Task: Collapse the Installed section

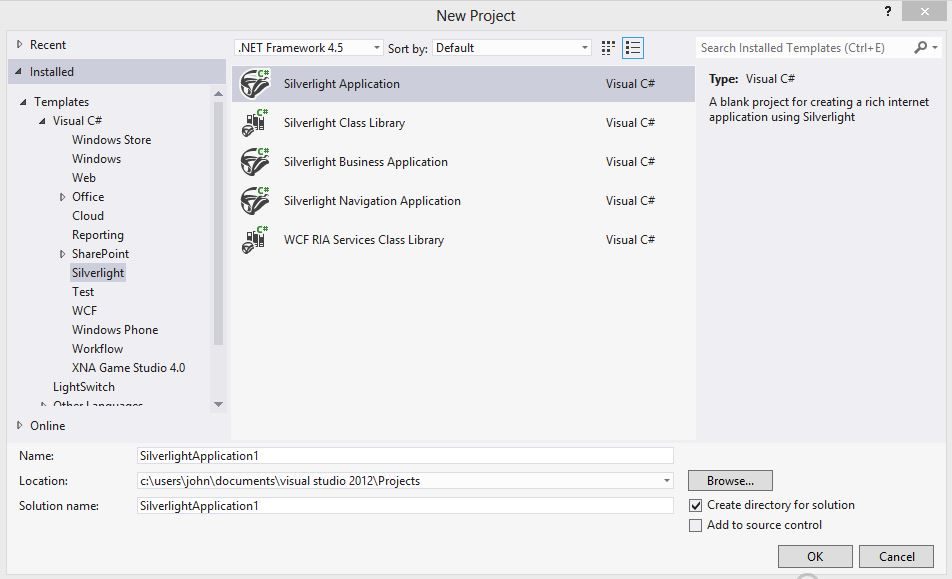Action: click(19, 72)
